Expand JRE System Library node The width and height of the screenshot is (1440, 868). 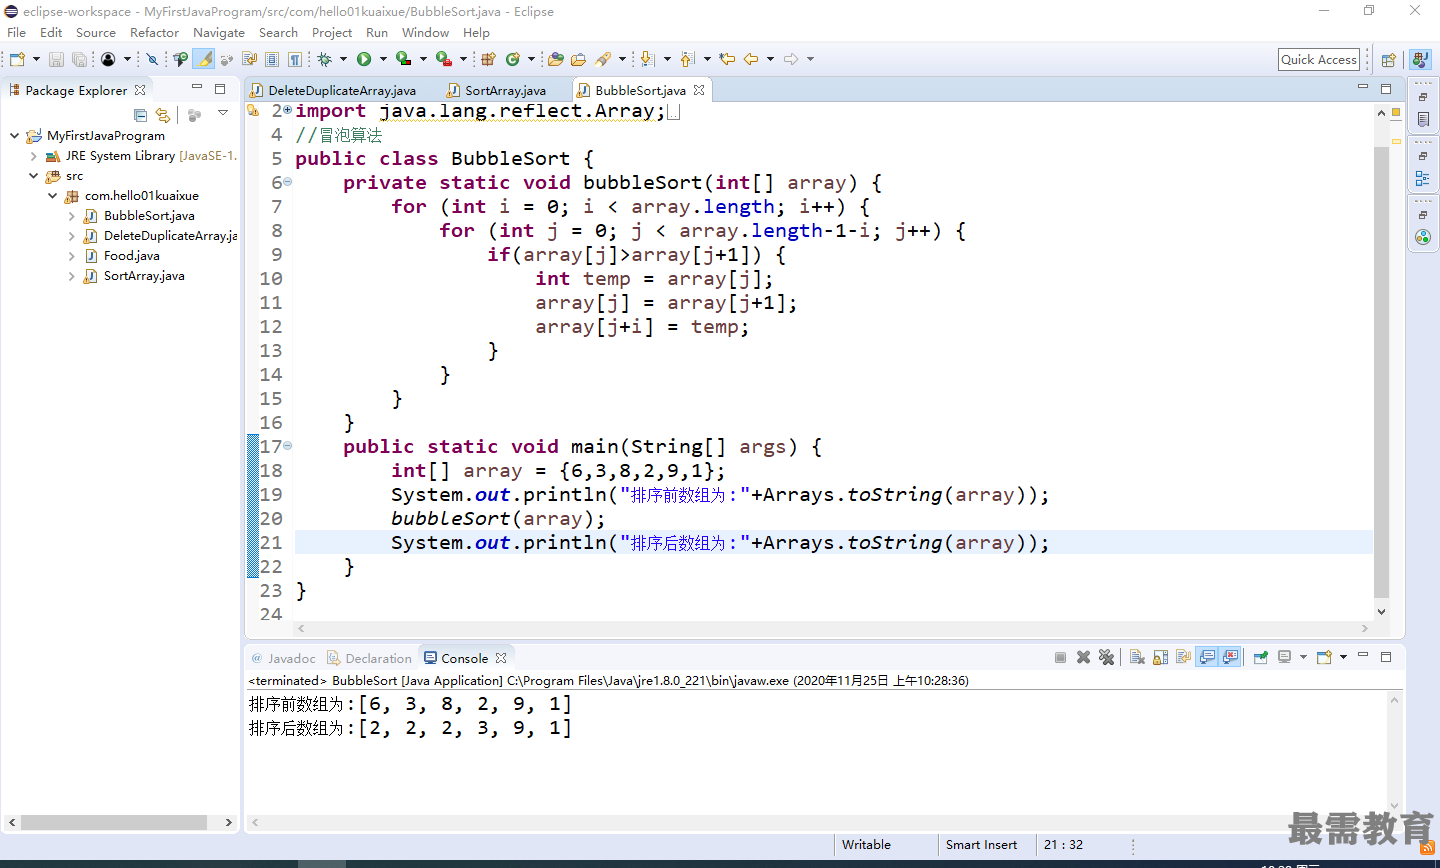[x=33, y=156]
